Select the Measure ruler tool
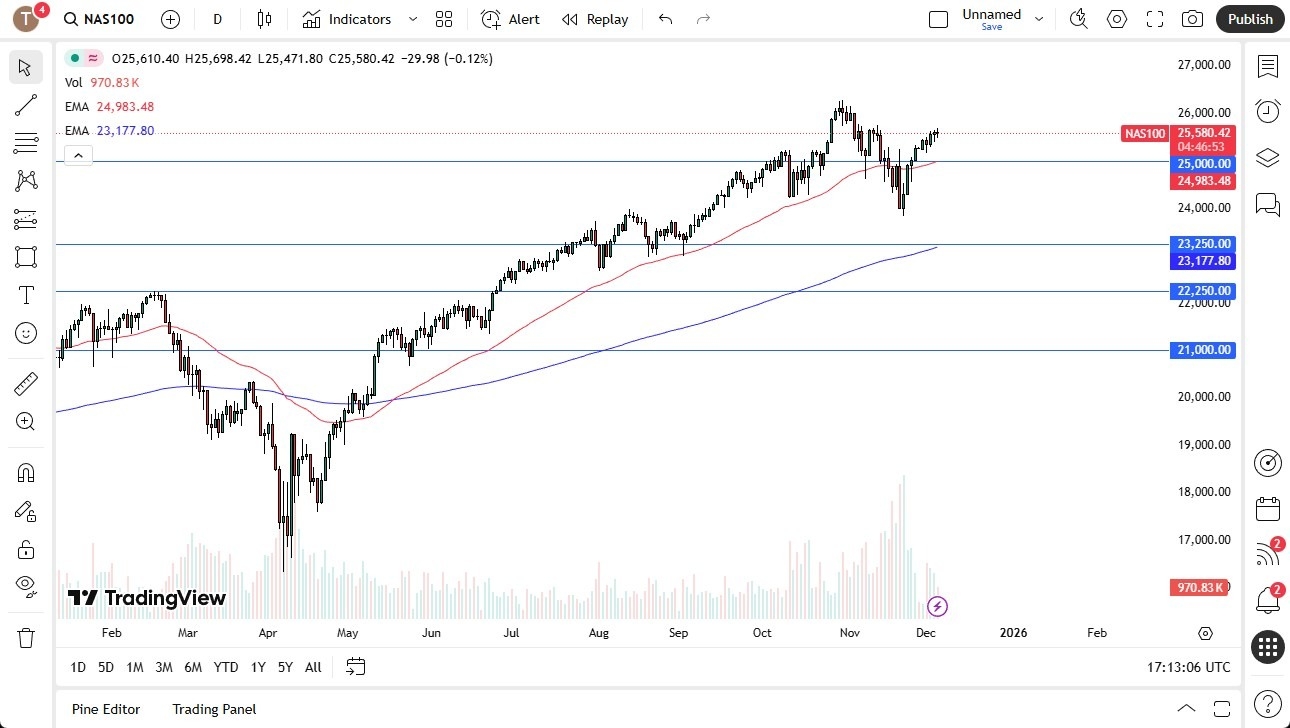Image resolution: width=1290 pixels, height=728 pixels. [26, 383]
